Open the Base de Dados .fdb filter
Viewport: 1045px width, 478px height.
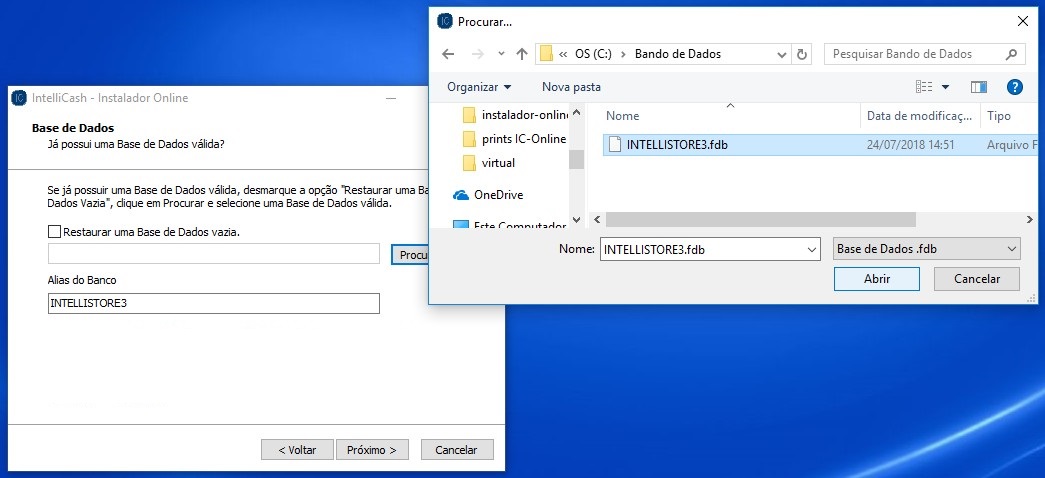point(927,249)
